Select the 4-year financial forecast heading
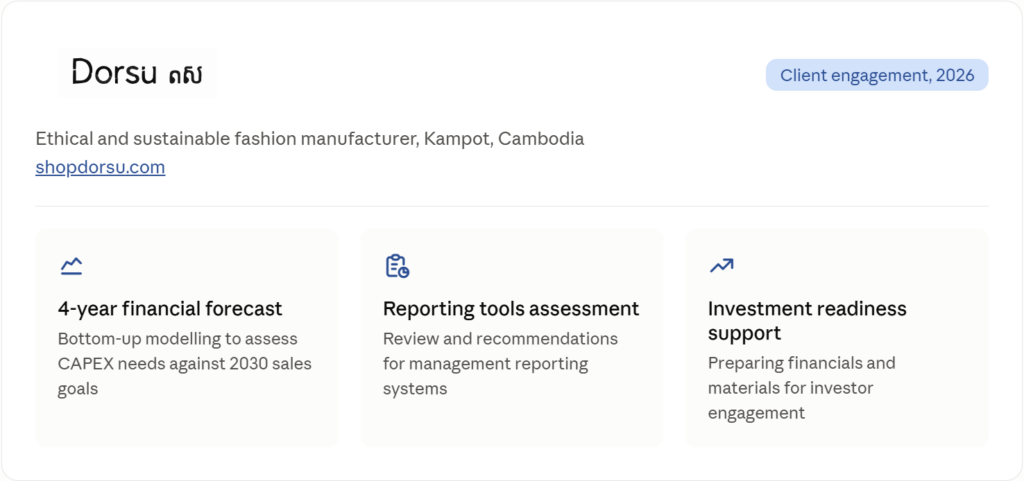The image size is (1024, 481). [170, 308]
